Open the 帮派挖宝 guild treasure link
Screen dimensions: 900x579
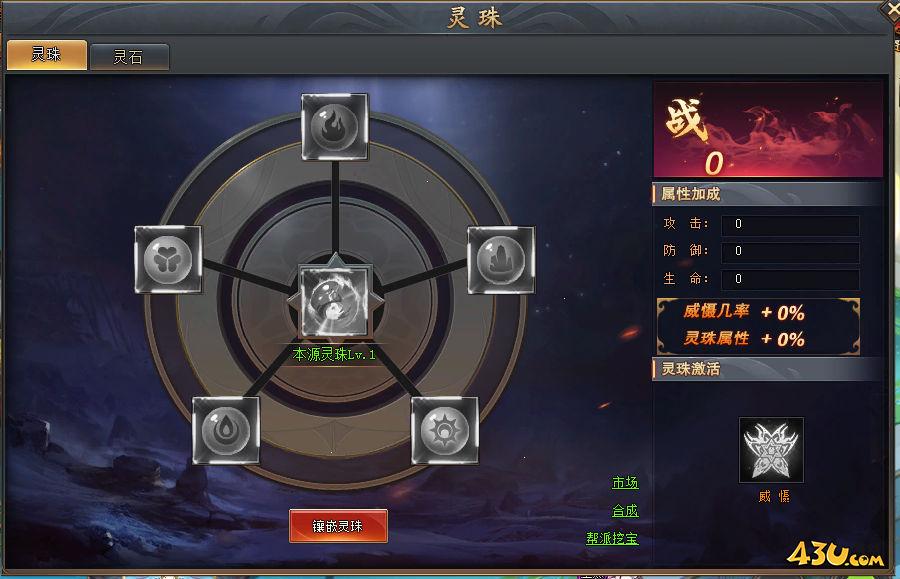612,538
